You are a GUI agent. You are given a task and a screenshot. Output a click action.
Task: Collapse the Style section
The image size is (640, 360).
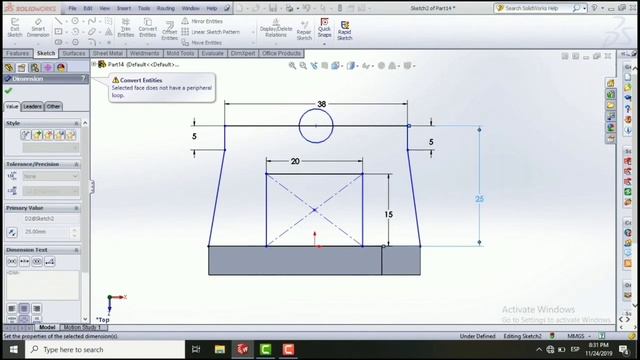tap(76, 123)
